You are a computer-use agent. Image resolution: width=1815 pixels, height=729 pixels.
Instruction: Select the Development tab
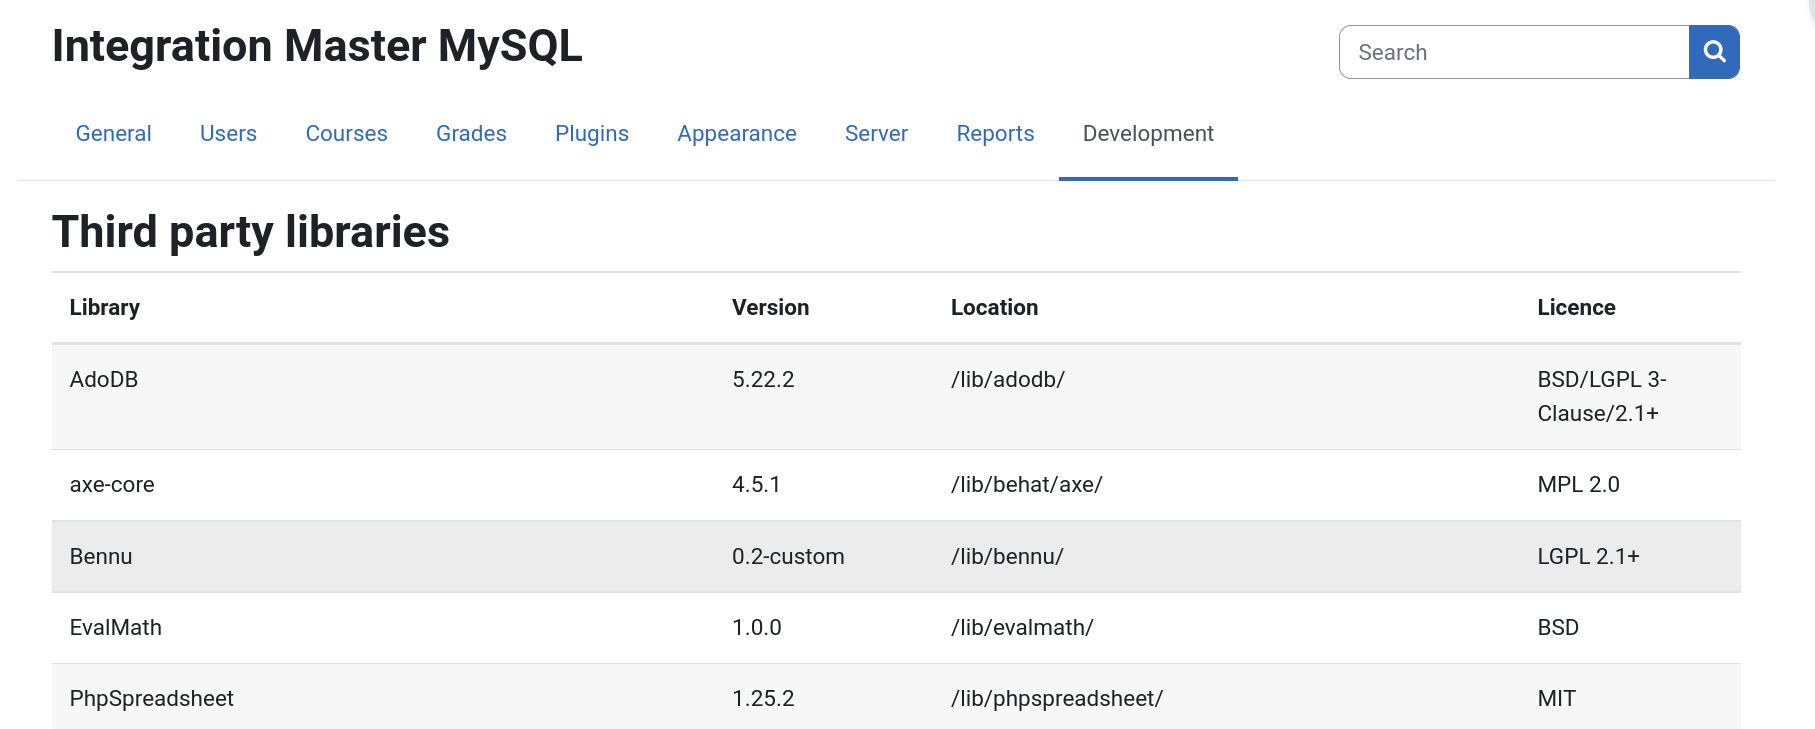pos(1148,134)
